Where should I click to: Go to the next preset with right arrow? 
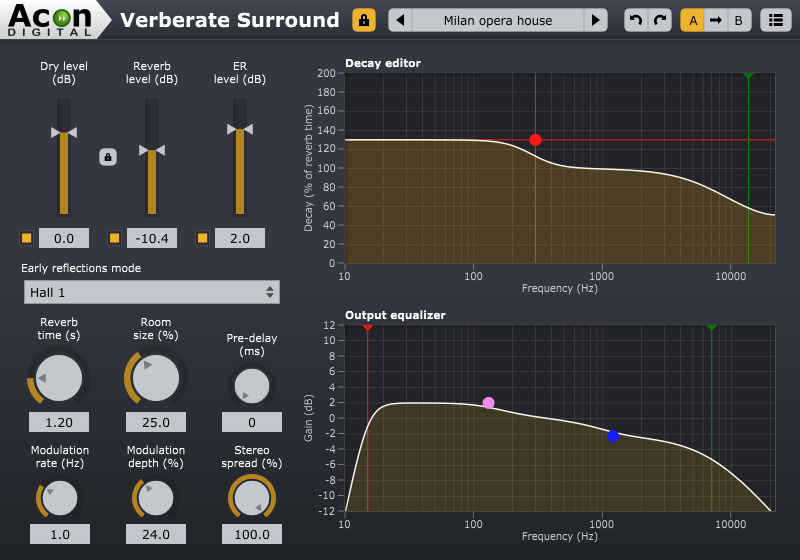(595, 20)
